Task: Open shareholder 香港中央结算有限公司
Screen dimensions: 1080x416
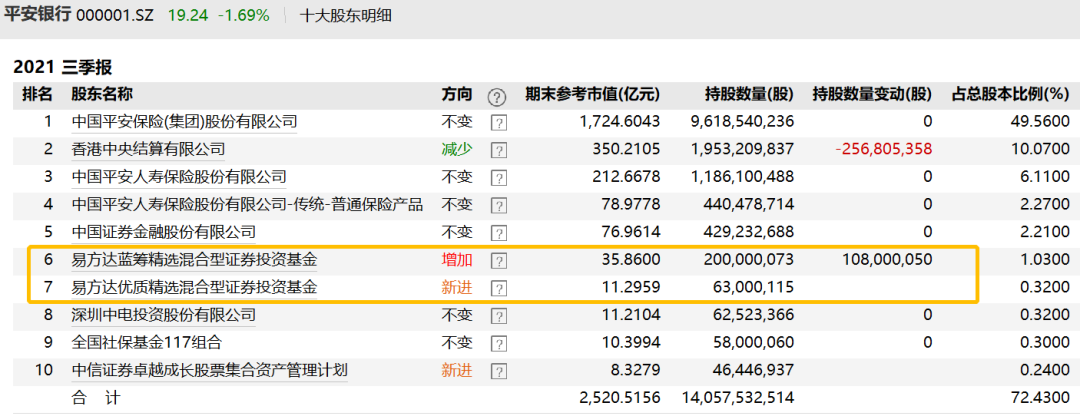Action: (148, 149)
